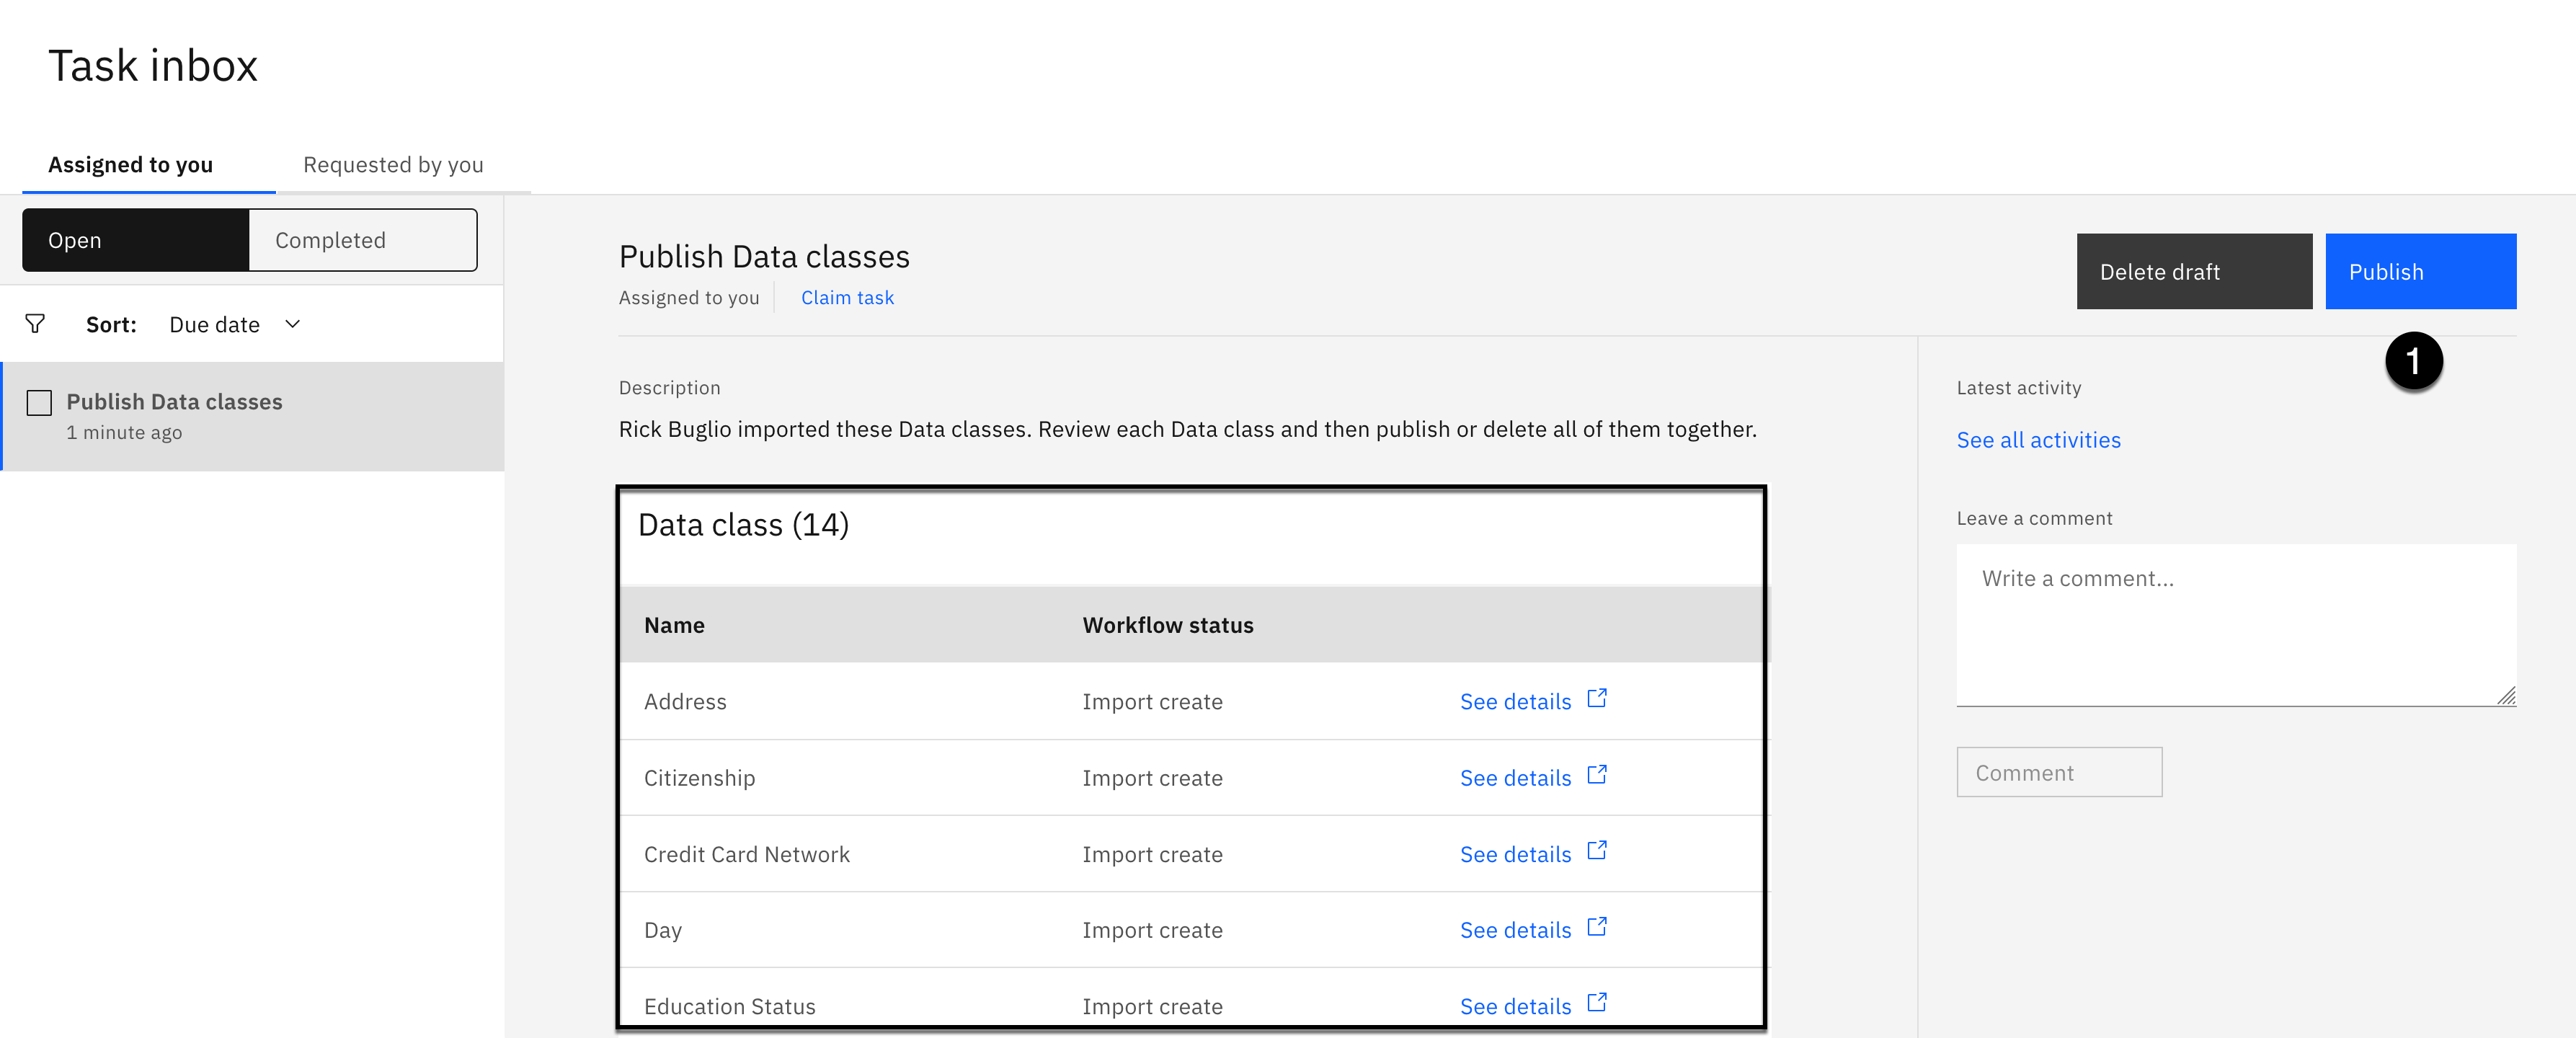Open external link icon for Day row
The image size is (2576, 1038).
(1597, 927)
